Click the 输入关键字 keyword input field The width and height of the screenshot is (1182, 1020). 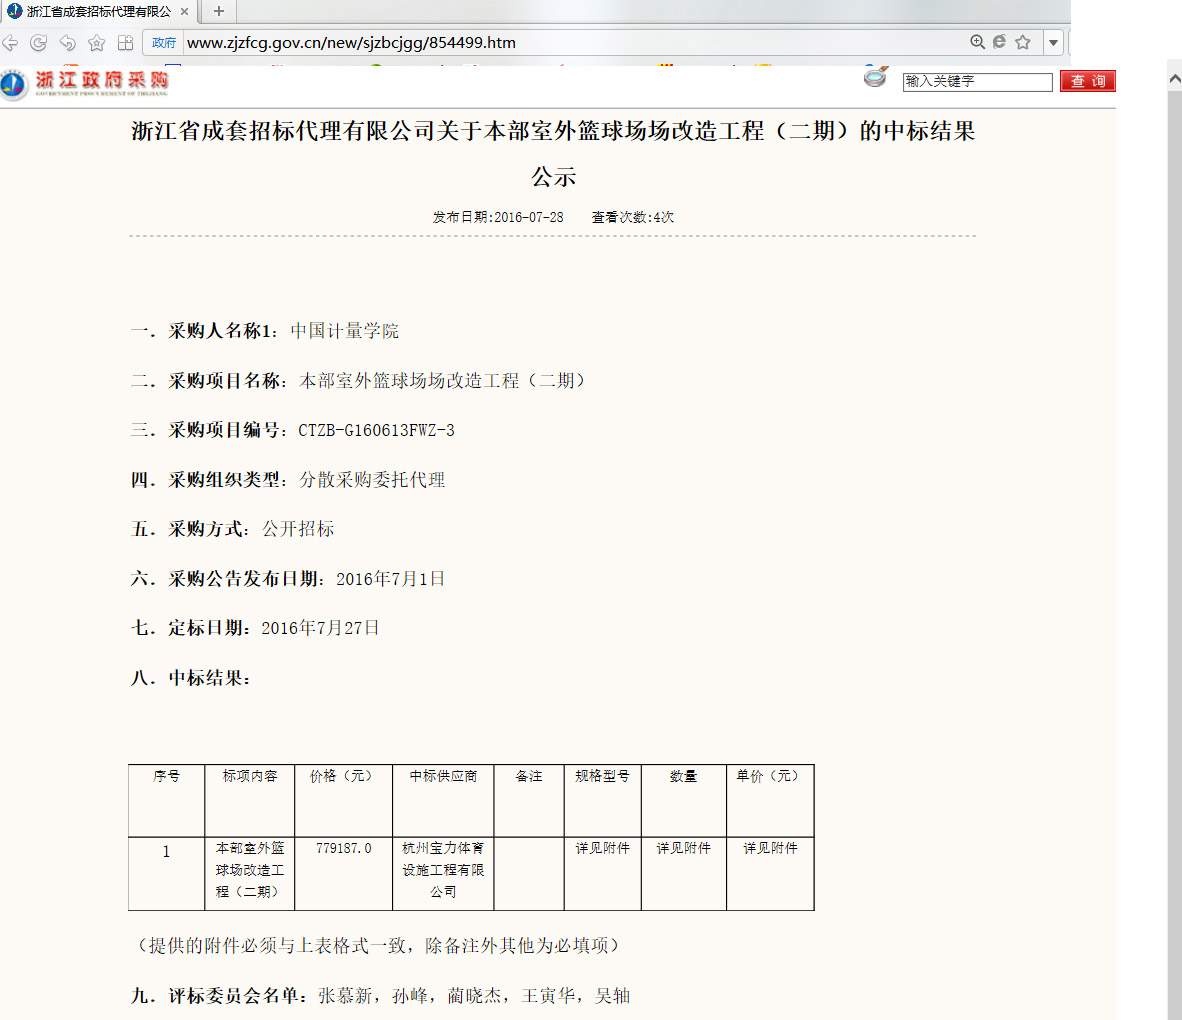[977, 82]
